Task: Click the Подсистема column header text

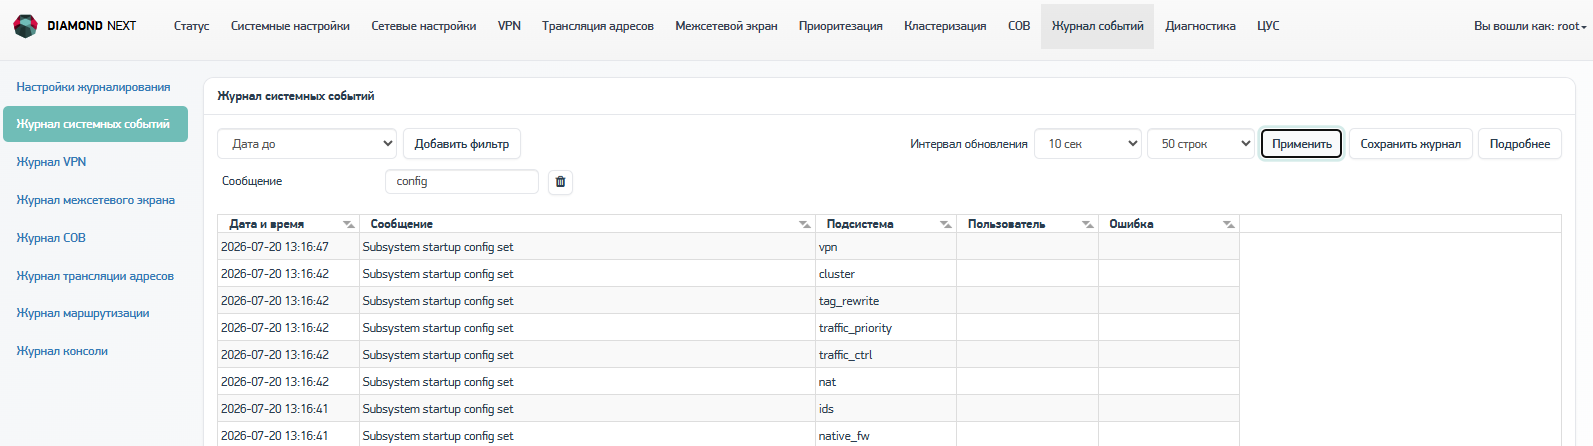Action: [860, 224]
